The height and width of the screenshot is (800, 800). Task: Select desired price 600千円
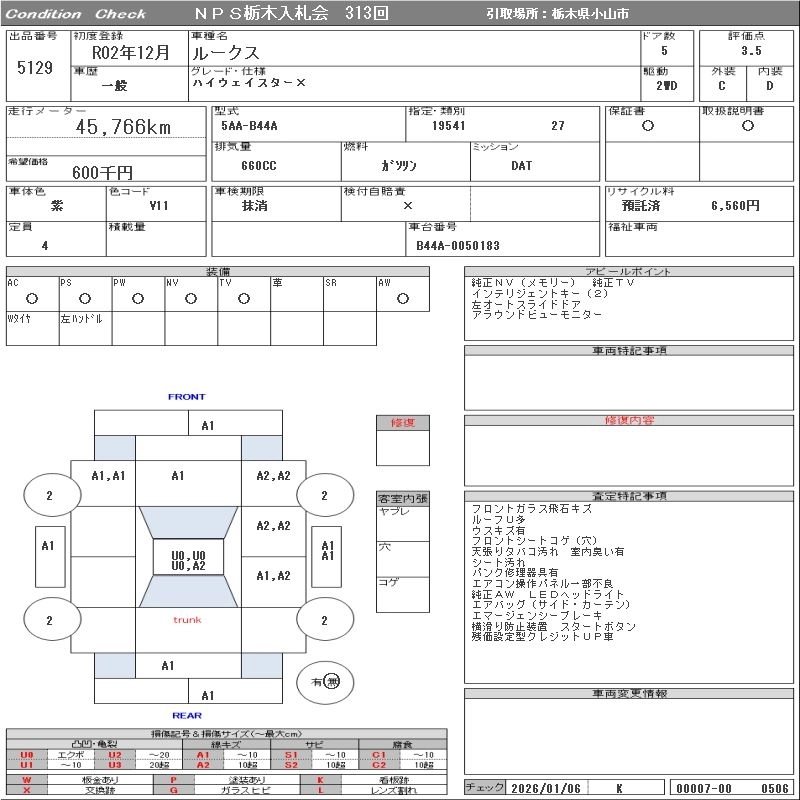[x=102, y=172]
